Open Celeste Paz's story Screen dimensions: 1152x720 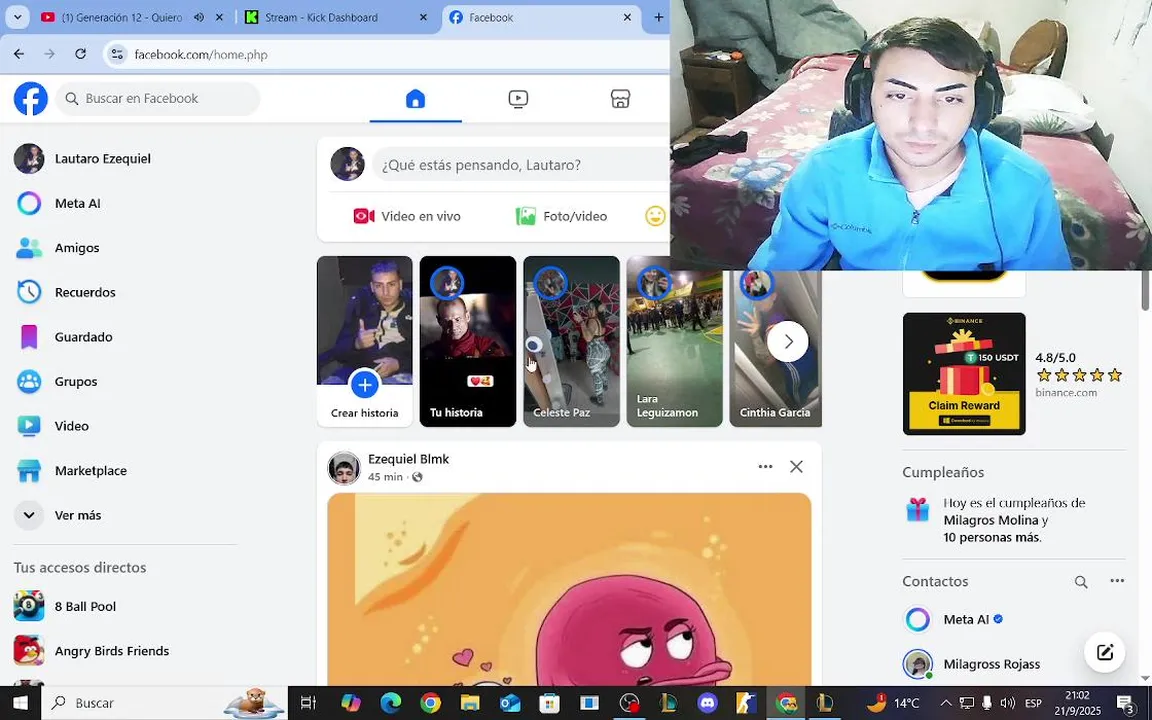[571, 342]
